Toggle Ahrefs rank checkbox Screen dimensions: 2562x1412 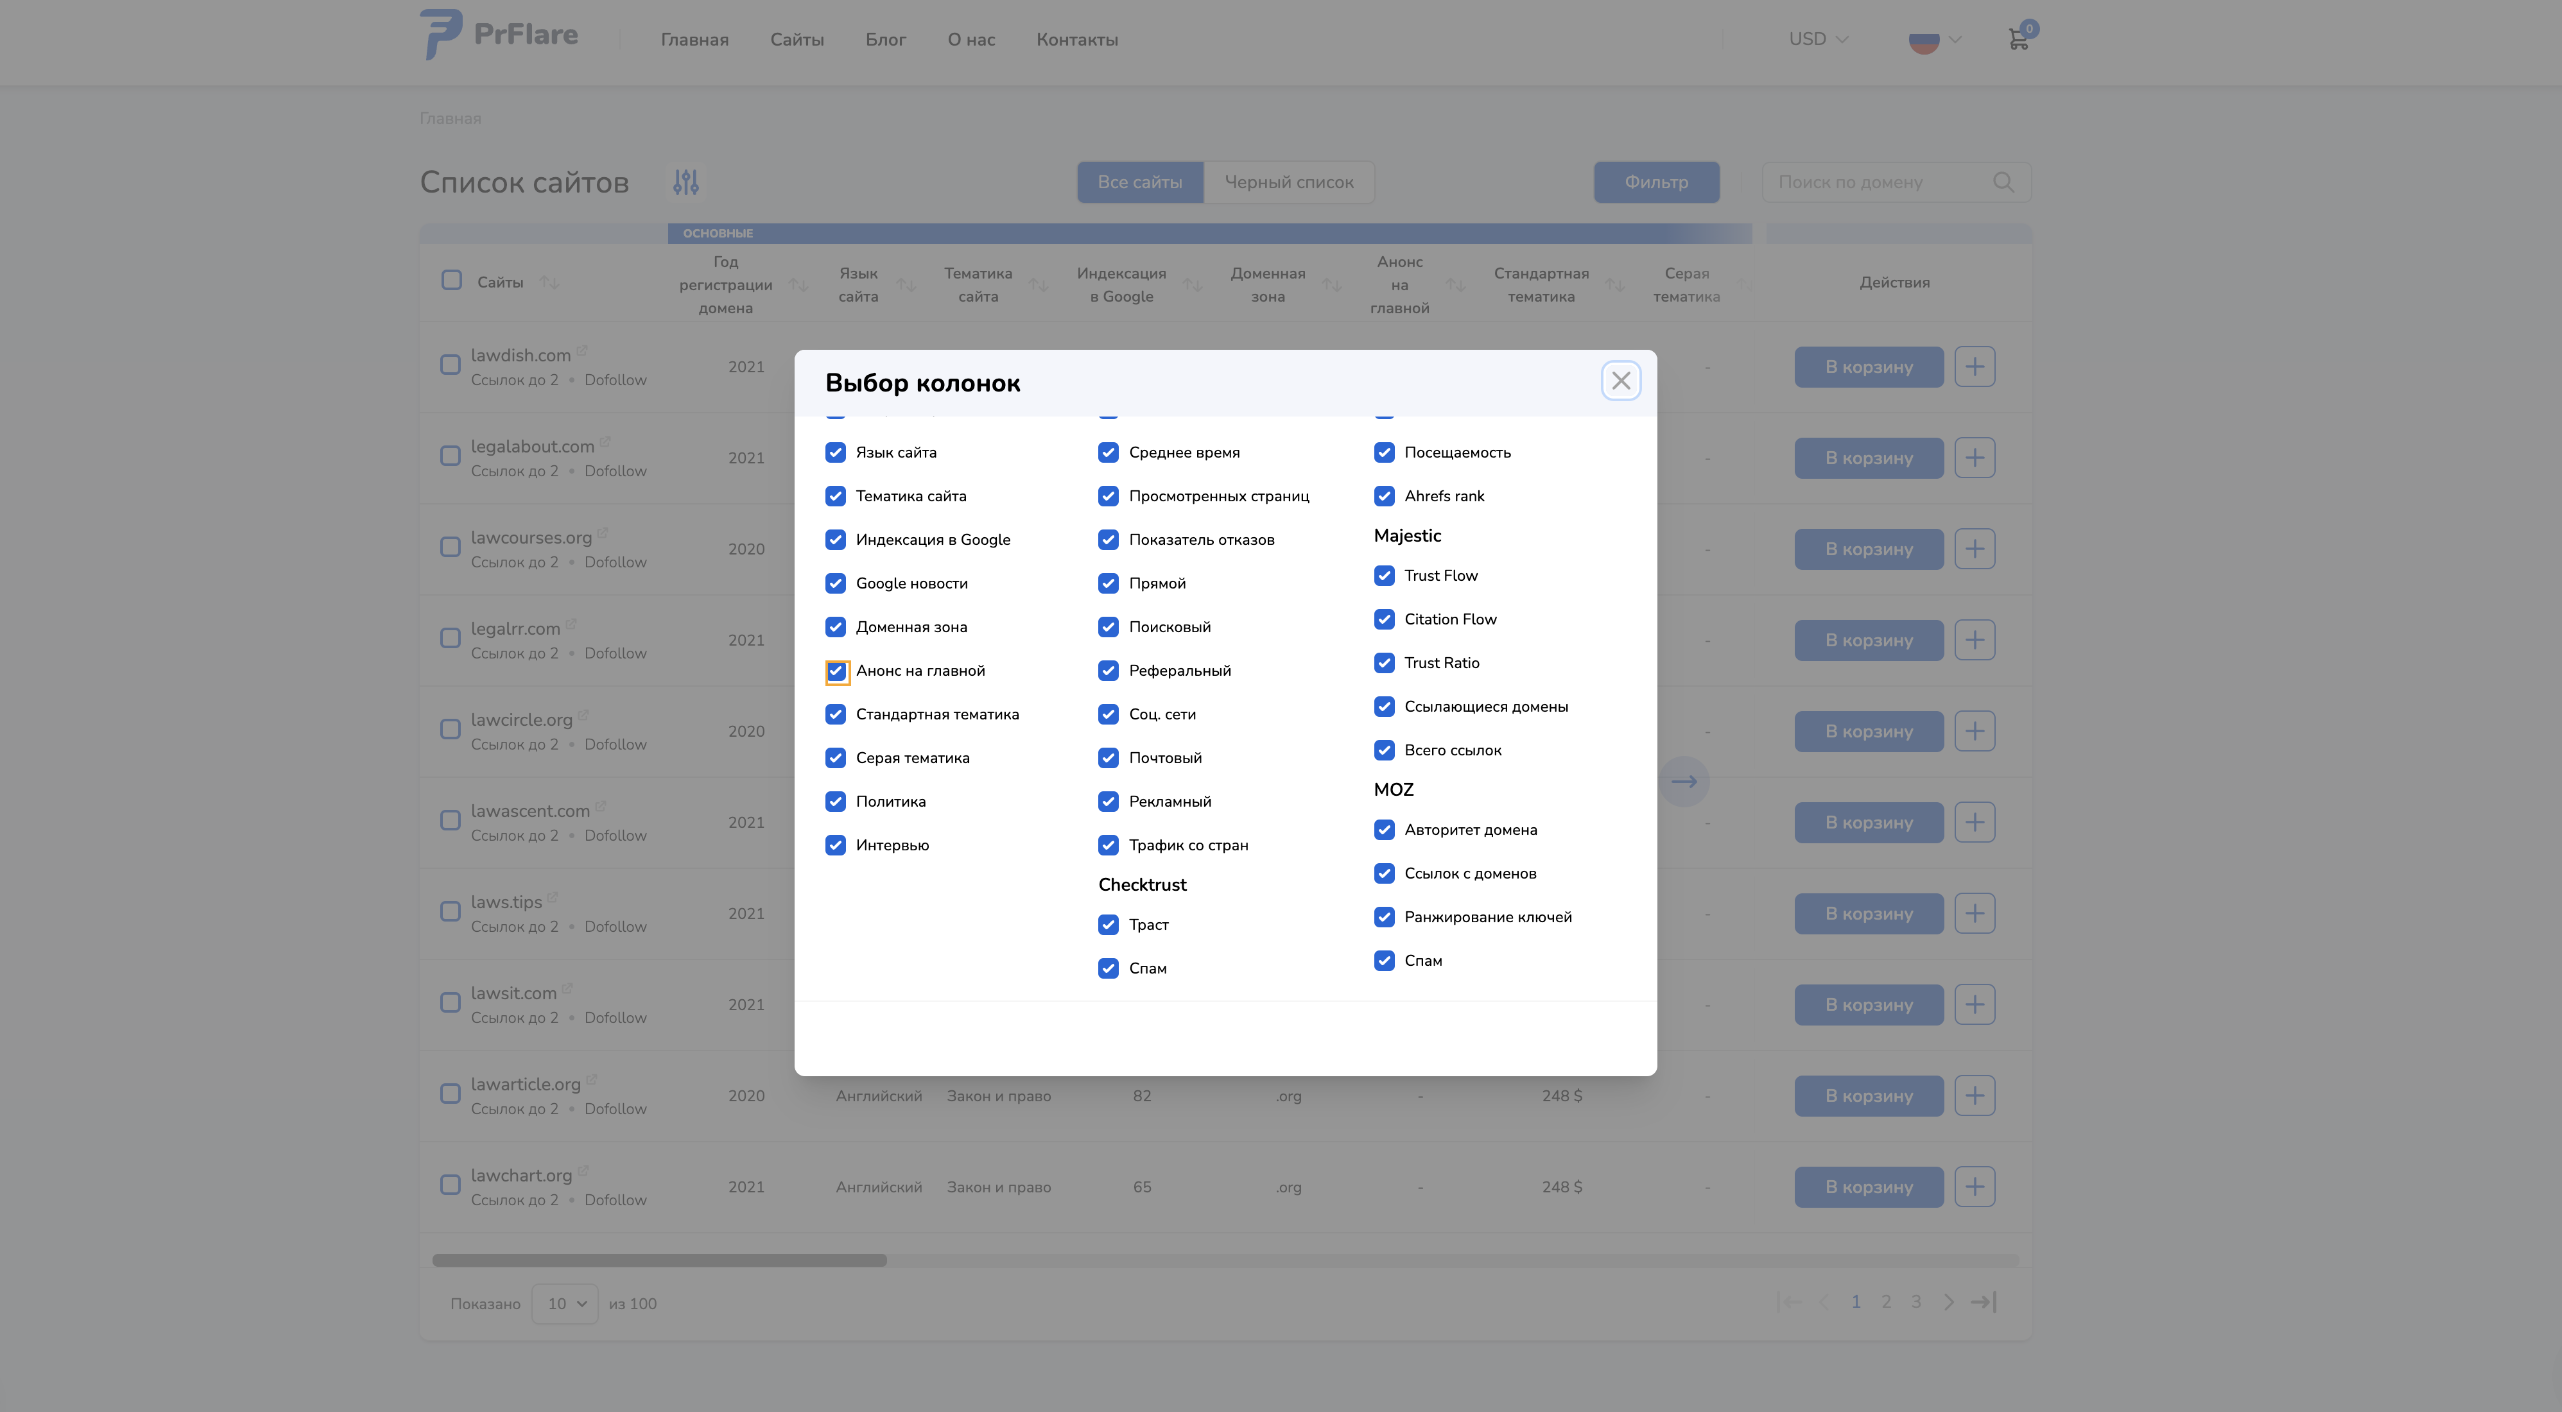(1384, 496)
